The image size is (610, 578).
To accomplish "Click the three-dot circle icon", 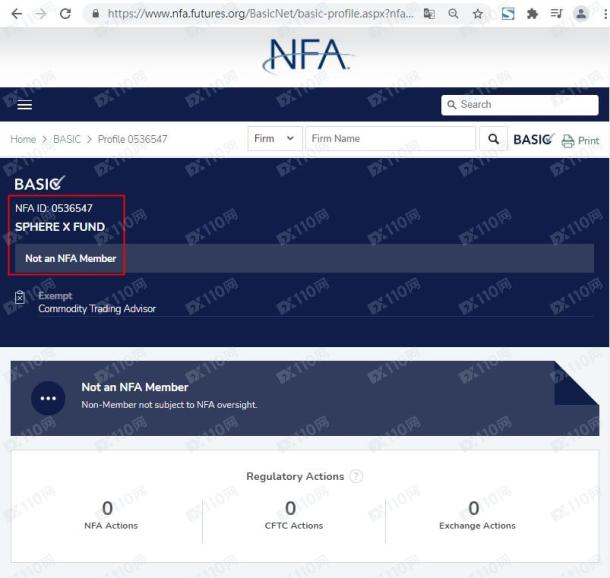I will click(x=48, y=398).
